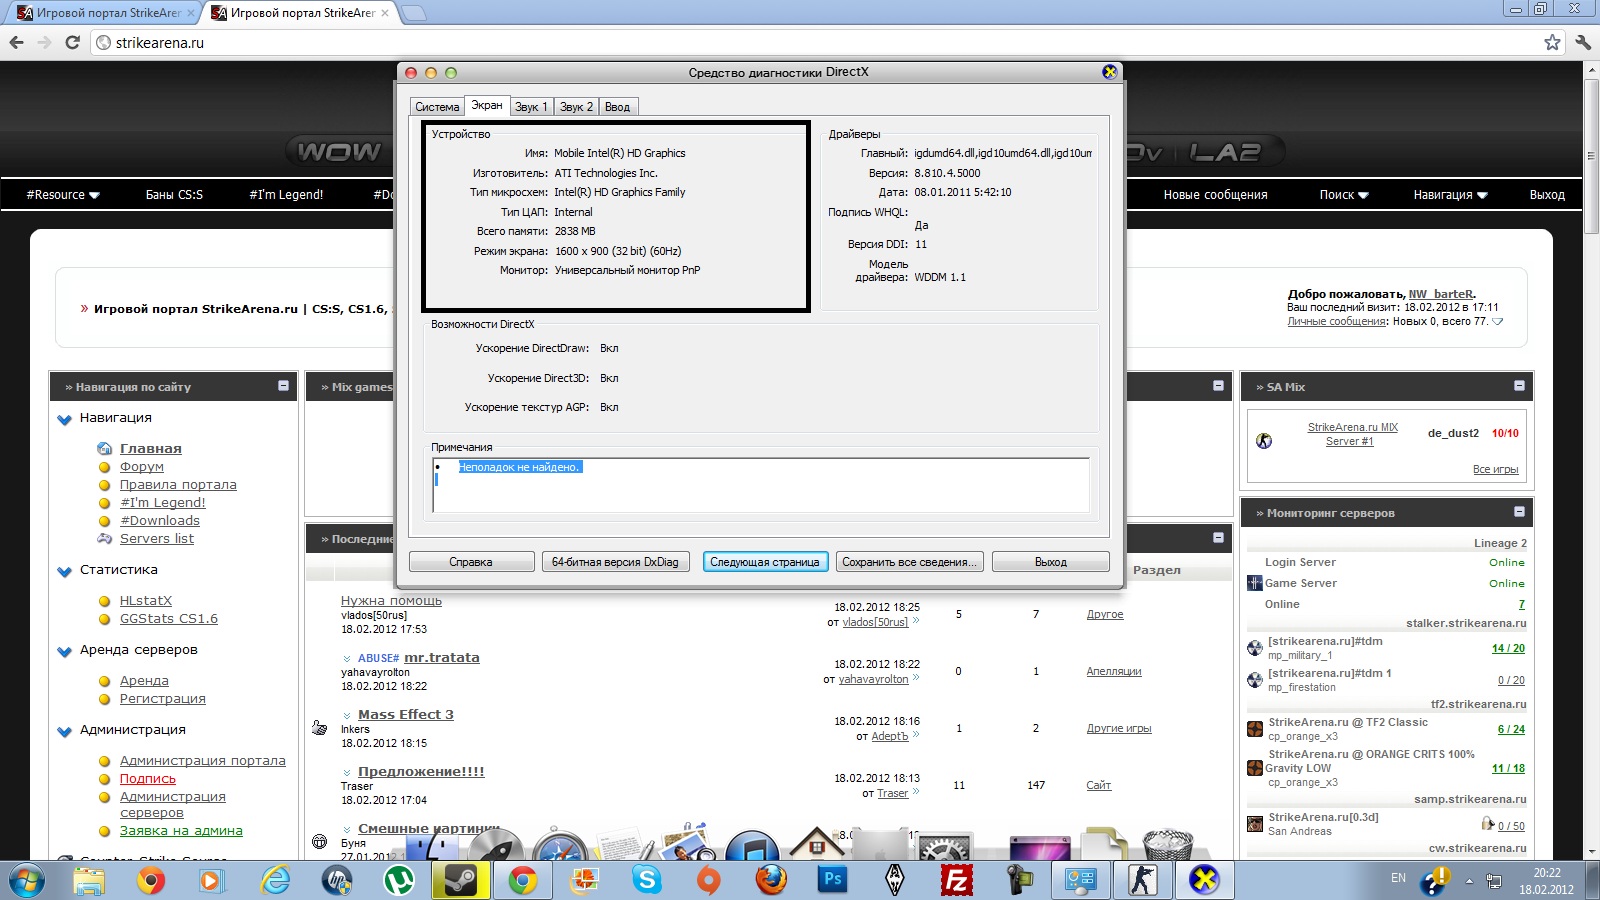1600x900 pixels.
Task: Collapse the 'SA Mix' panel
Action: (x=1519, y=385)
